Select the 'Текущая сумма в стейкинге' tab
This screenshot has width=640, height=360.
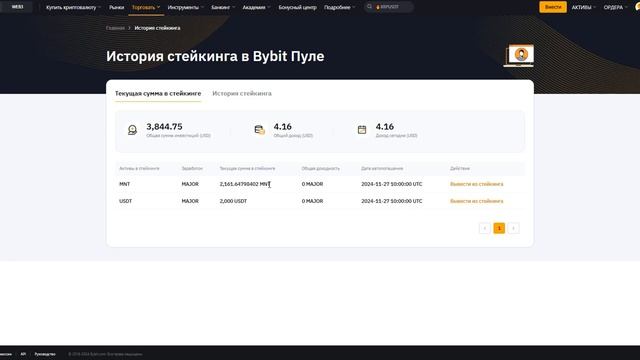point(158,93)
